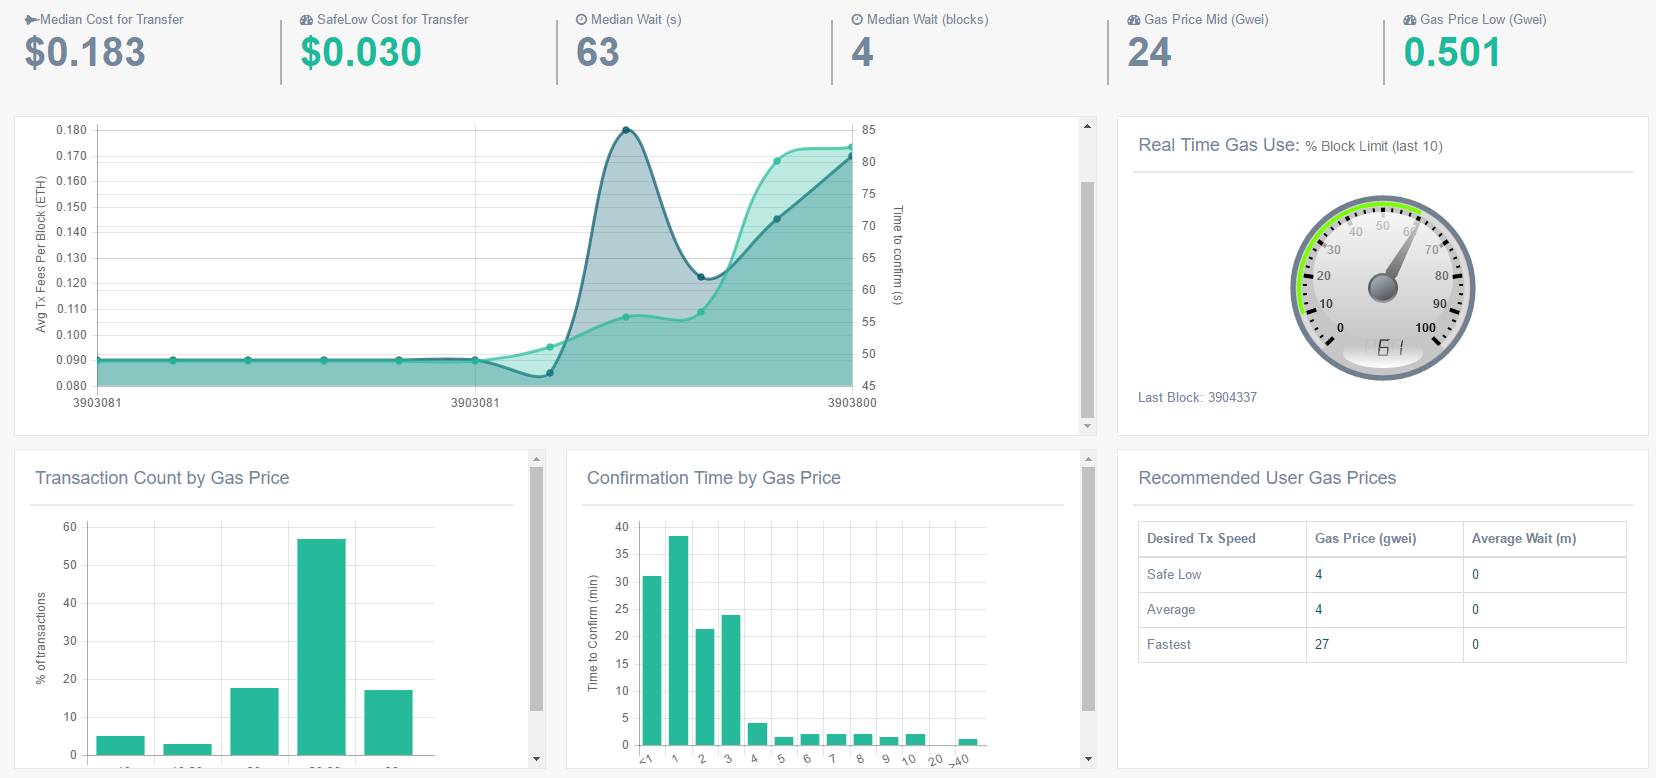Click the top chart's scroll-down arrow
Image resolution: width=1656 pixels, height=778 pixels.
coord(1087,426)
